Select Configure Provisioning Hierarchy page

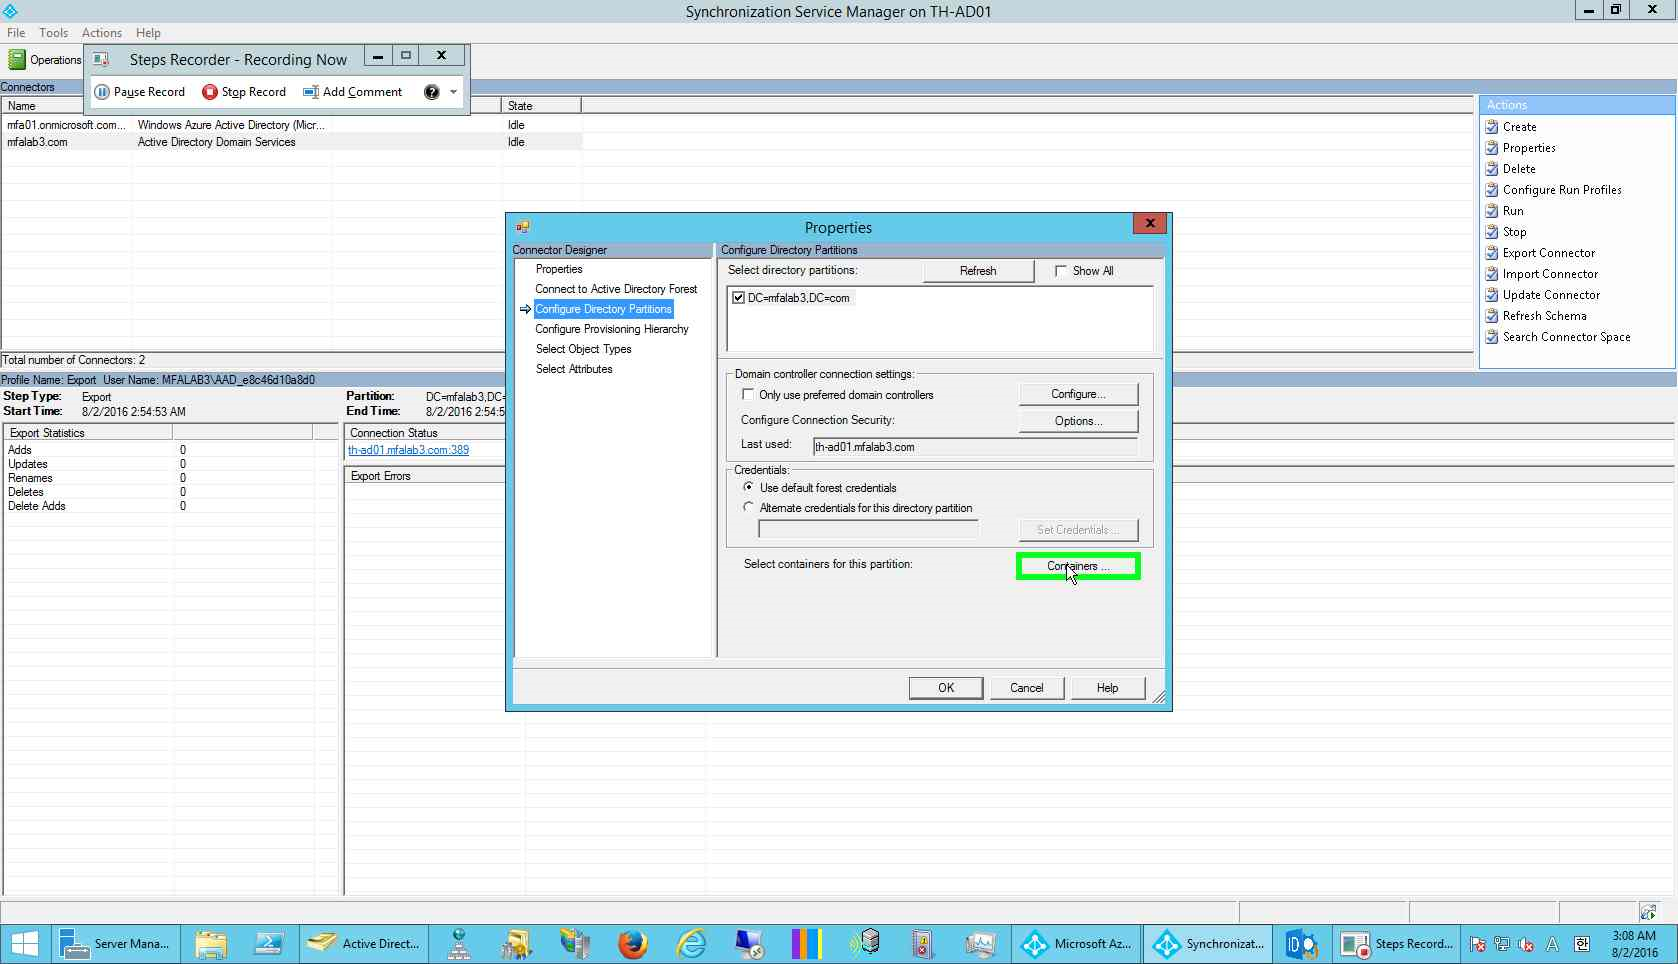click(612, 329)
